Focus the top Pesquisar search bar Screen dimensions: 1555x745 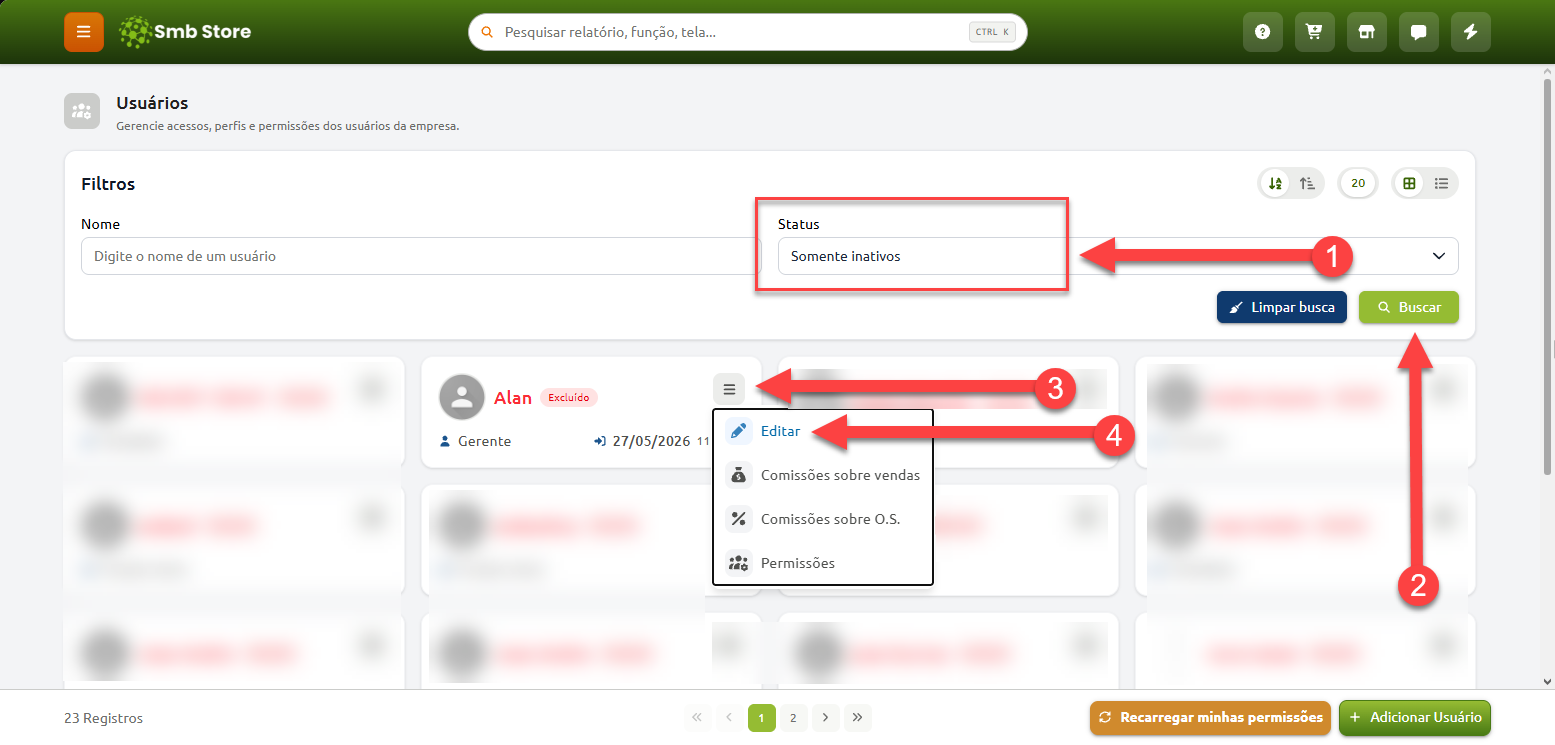pos(747,32)
